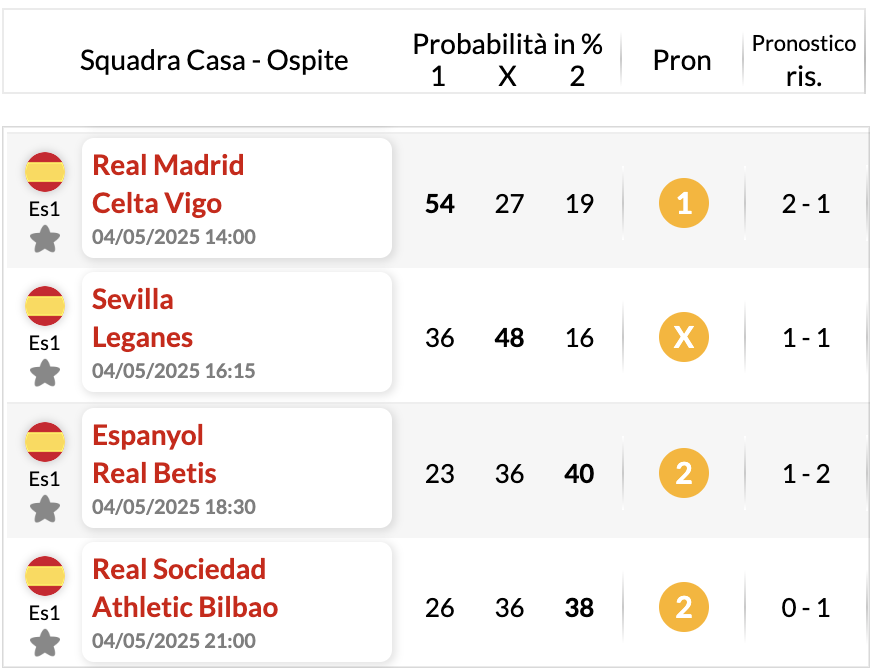Click Spain flag next to Real Madrid
The image size is (876, 672).
coord(45,171)
